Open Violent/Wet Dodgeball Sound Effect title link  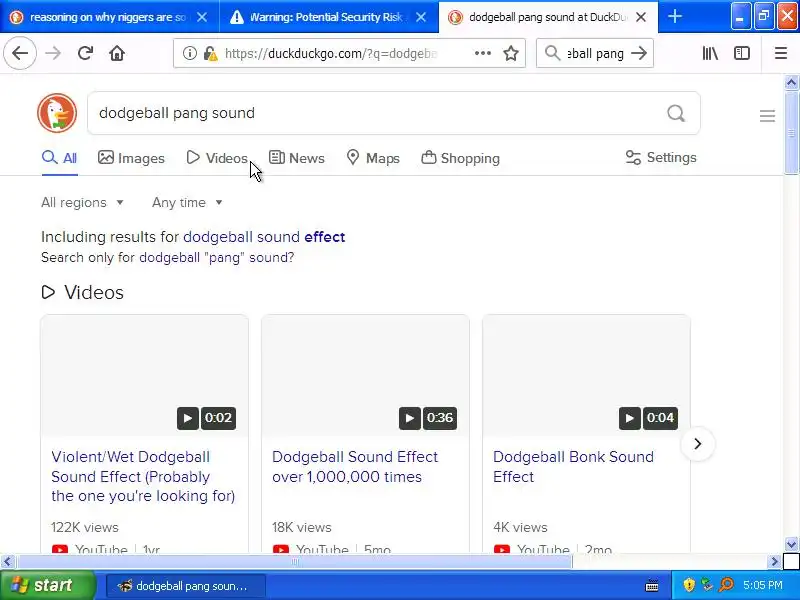(143, 476)
